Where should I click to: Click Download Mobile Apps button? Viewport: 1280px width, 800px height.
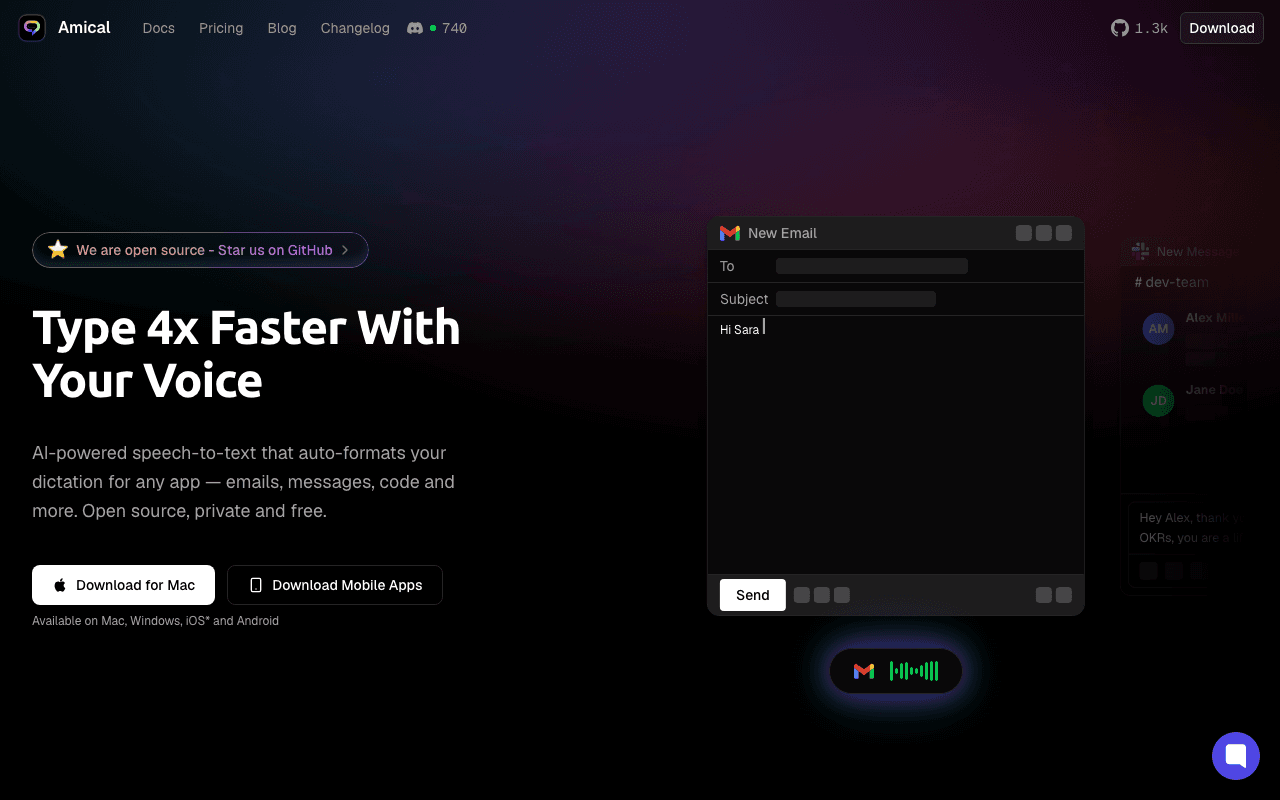[x=335, y=585]
